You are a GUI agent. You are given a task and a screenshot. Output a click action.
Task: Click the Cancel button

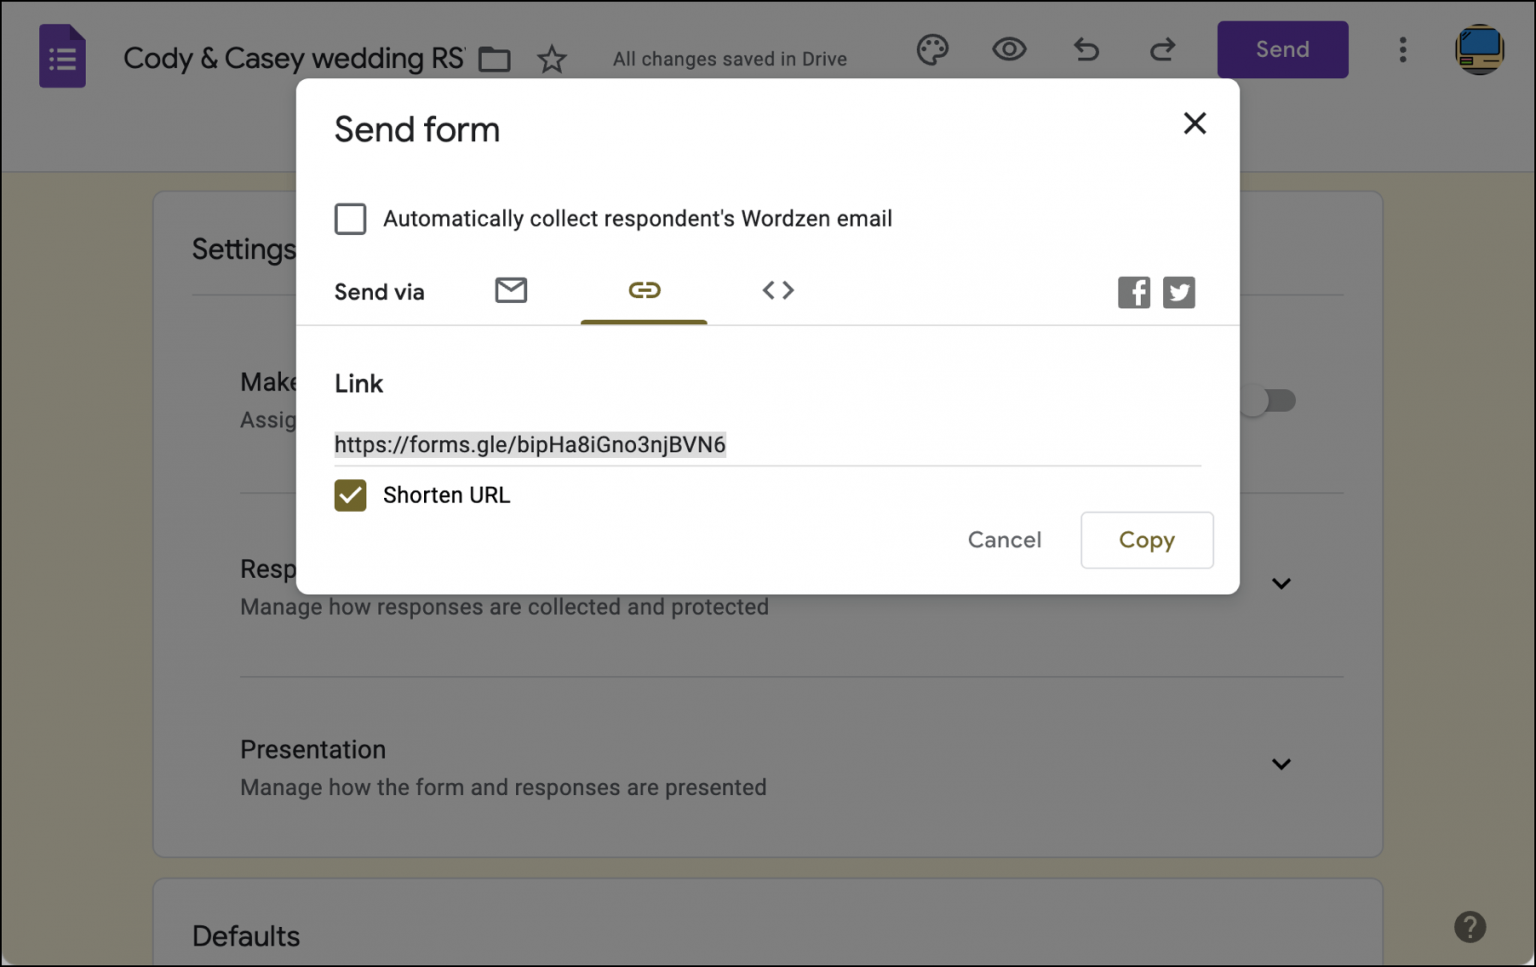click(1004, 540)
